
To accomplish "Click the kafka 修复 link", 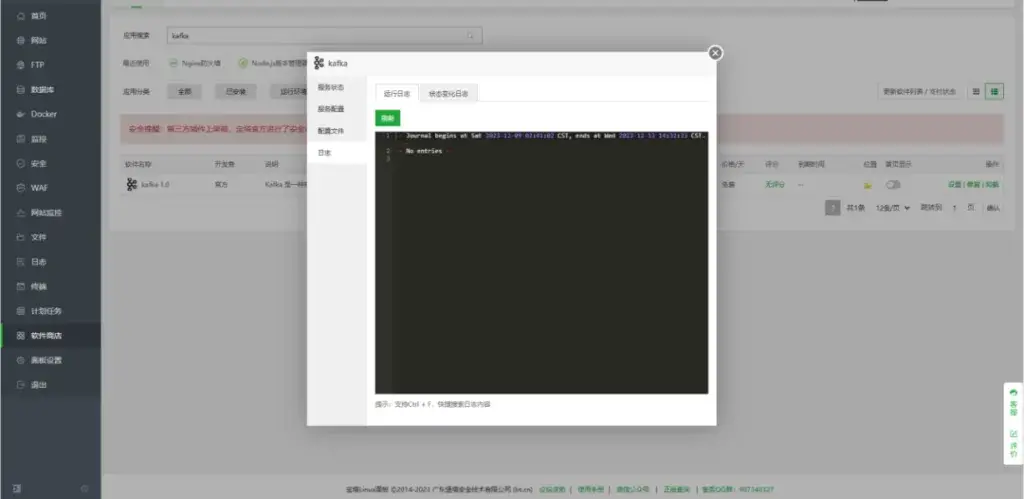I will click(973, 185).
